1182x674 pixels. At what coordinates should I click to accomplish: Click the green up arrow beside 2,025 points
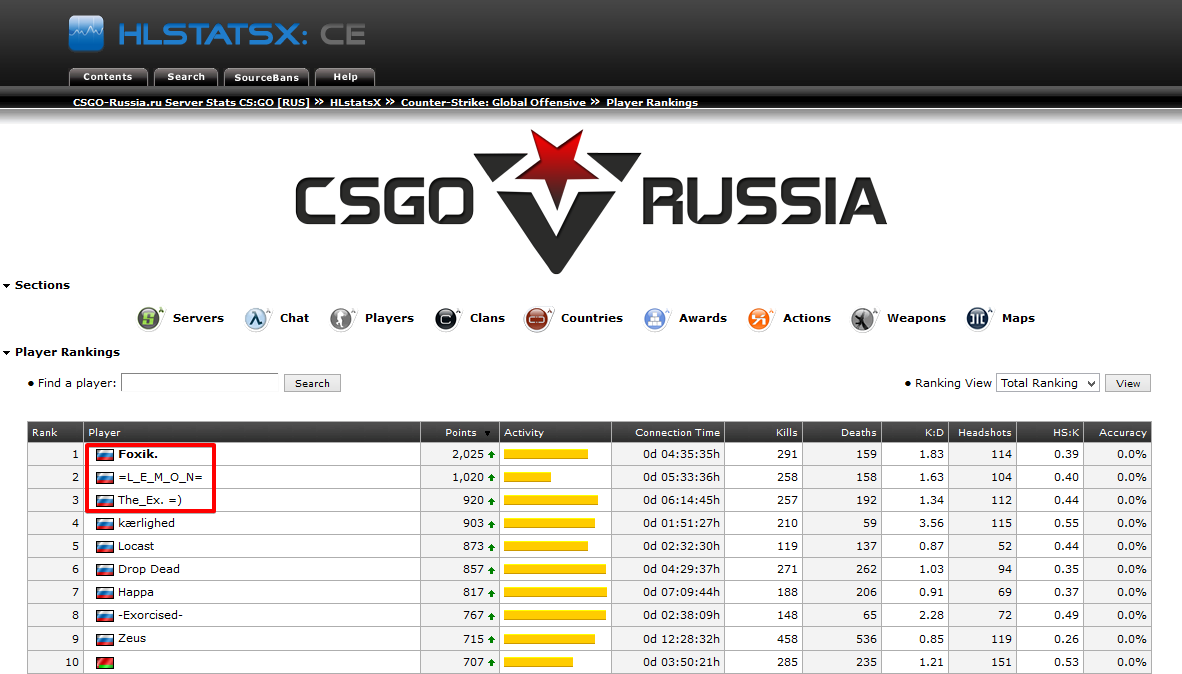491,455
